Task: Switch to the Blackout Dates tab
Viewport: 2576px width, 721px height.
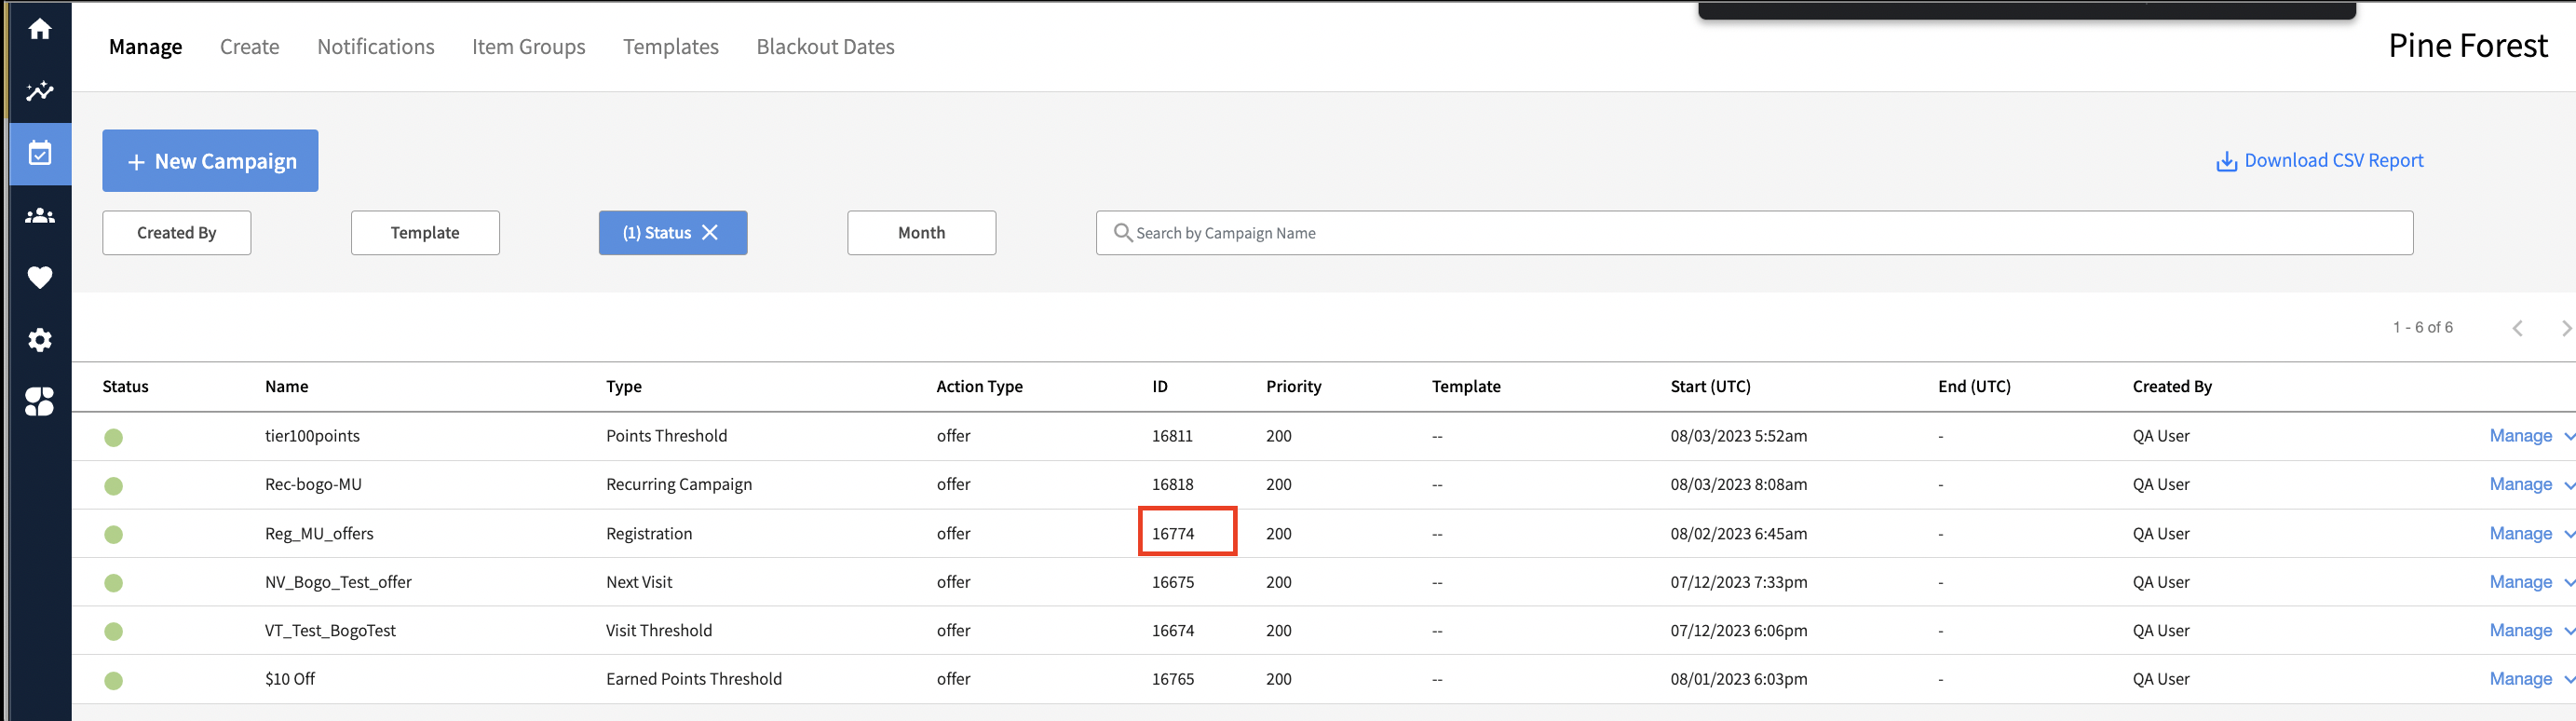Action: (825, 47)
